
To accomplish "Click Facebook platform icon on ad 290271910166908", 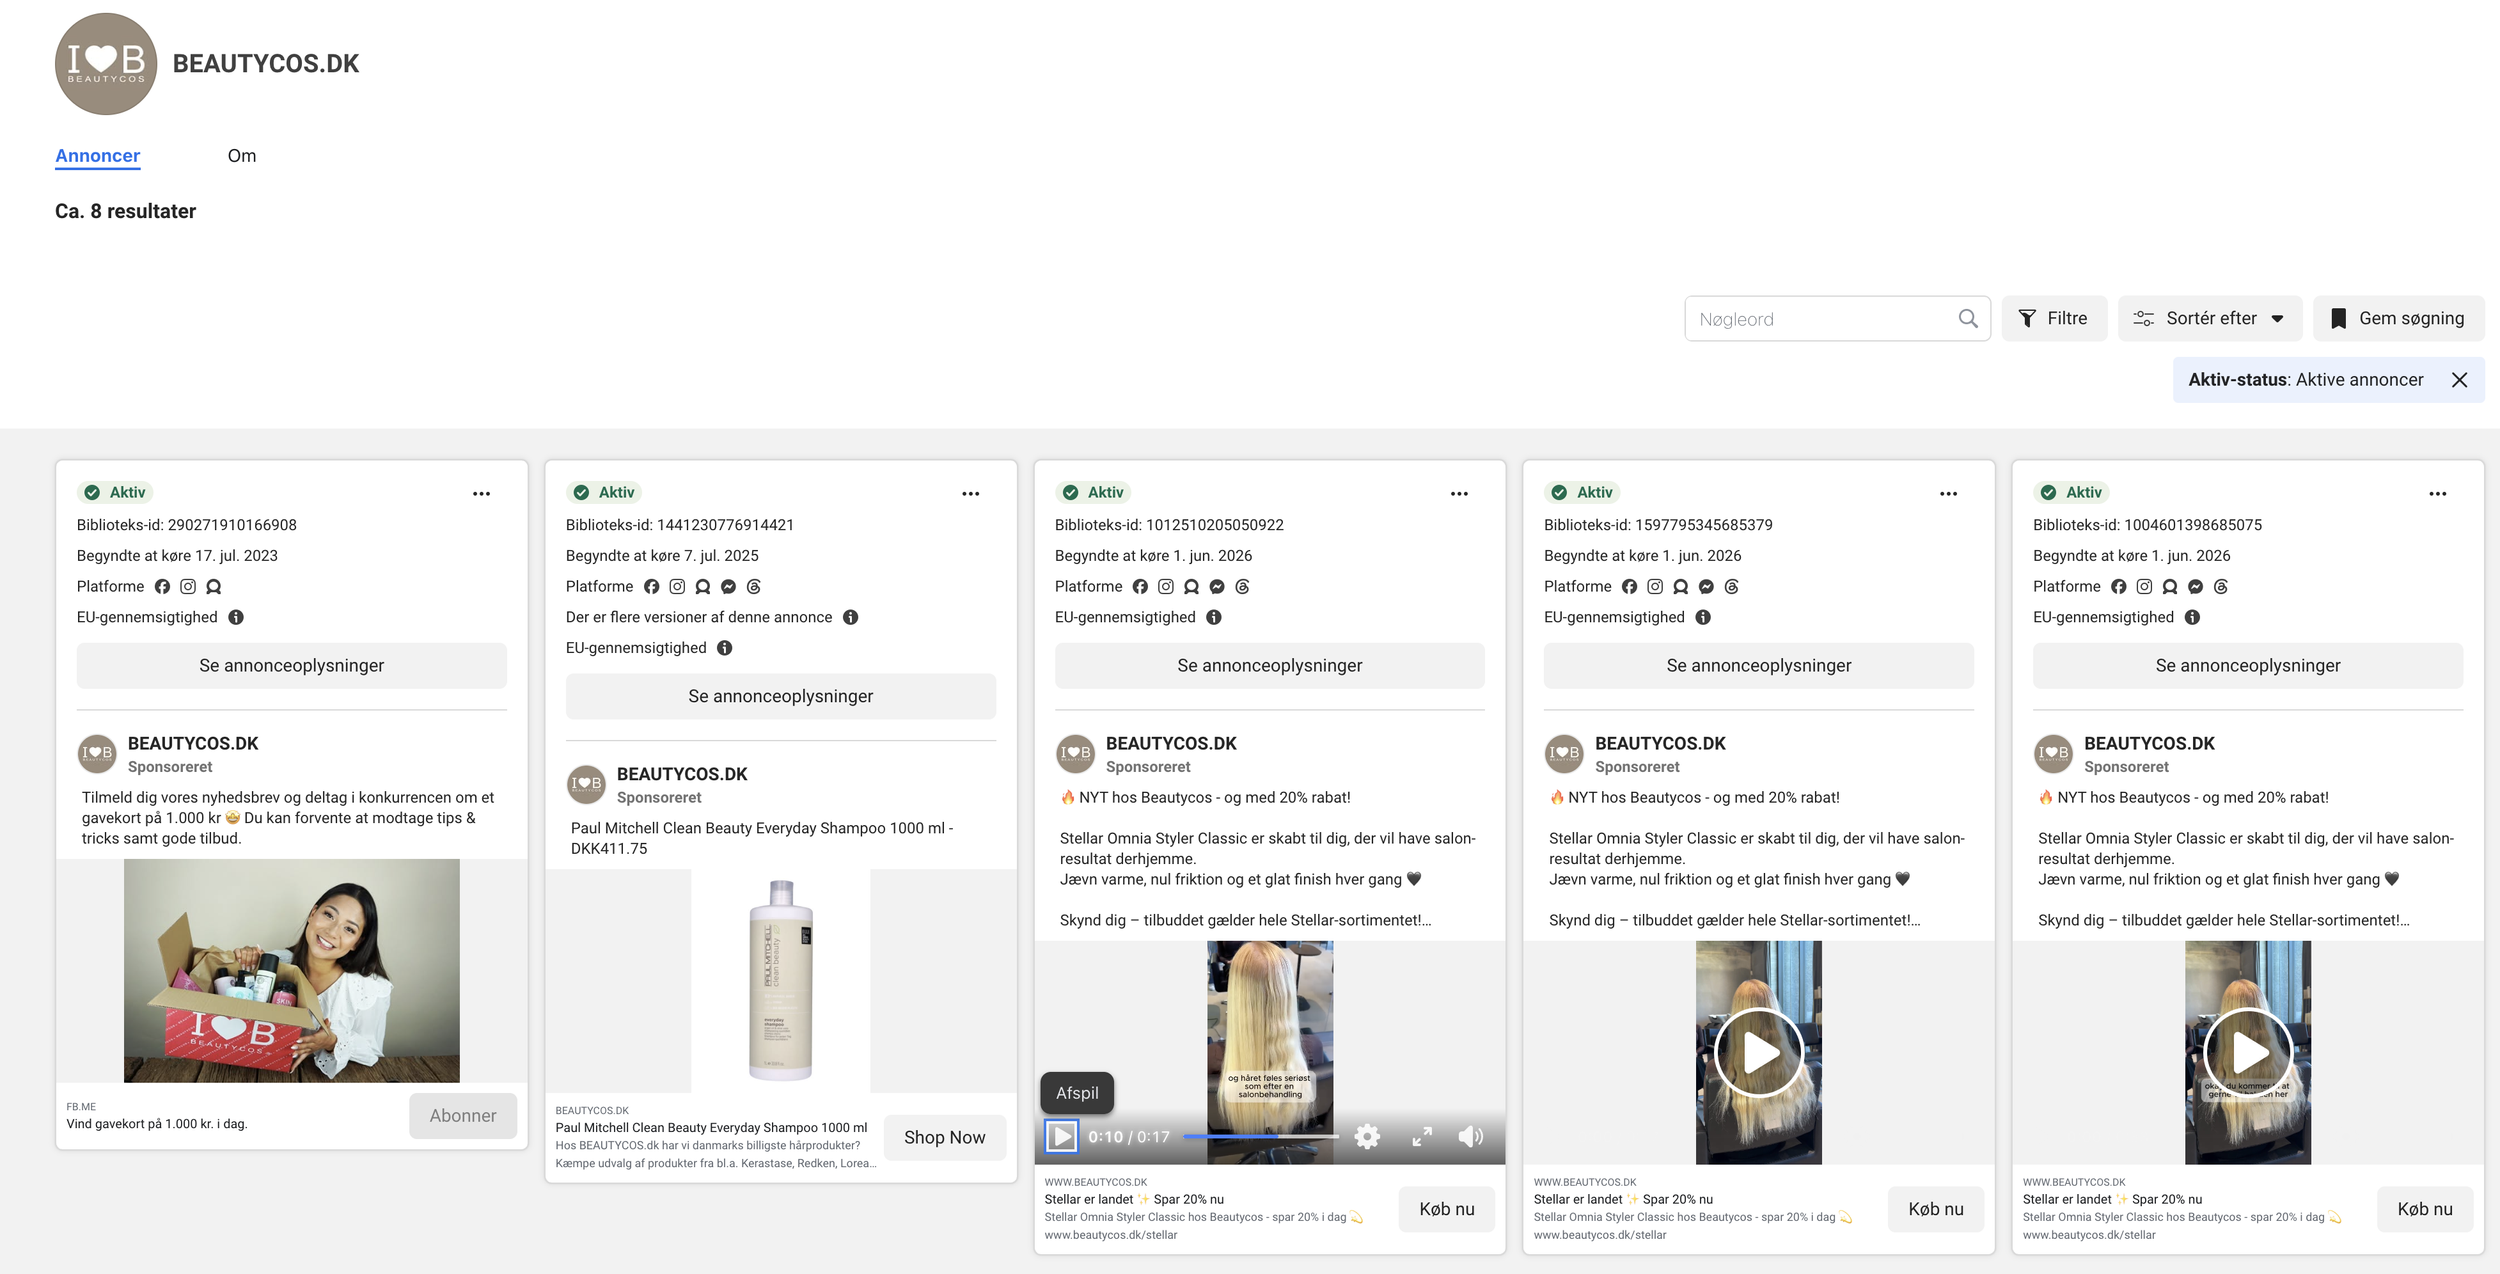I will coord(162,587).
